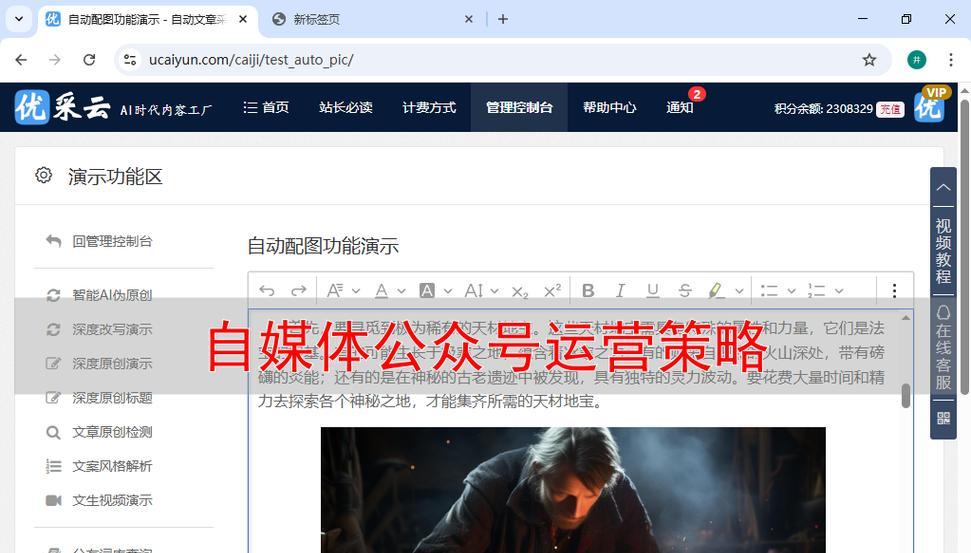Toggle strikethrough formatting
Screen dimensions: 971x553
685,290
